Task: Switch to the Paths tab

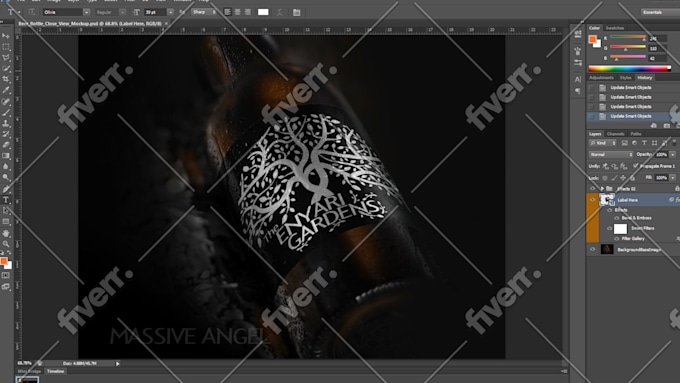Action: [x=636, y=134]
